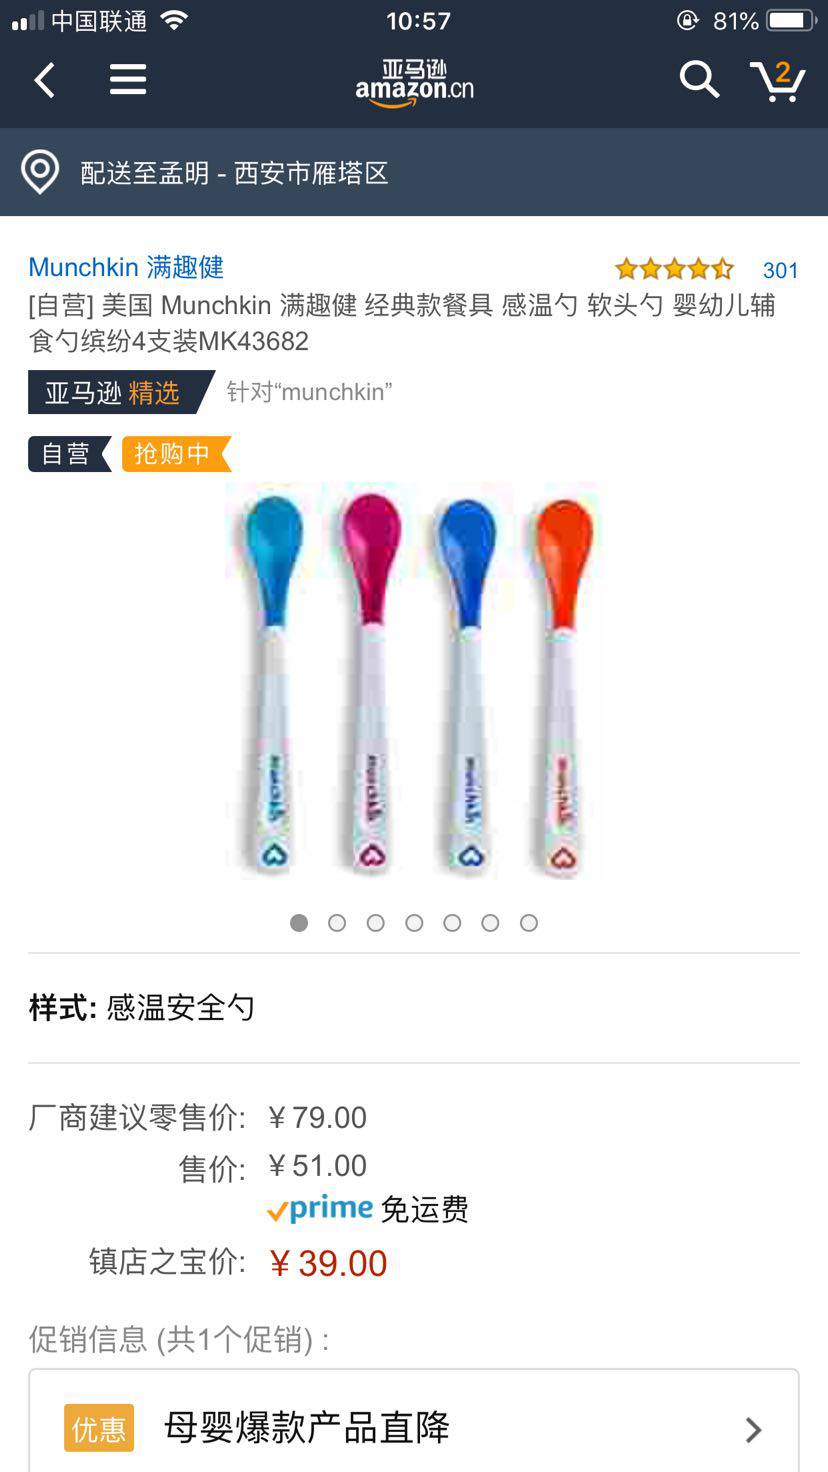Open the hamburger menu
This screenshot has width=828, height=1472.
point(128,80)
